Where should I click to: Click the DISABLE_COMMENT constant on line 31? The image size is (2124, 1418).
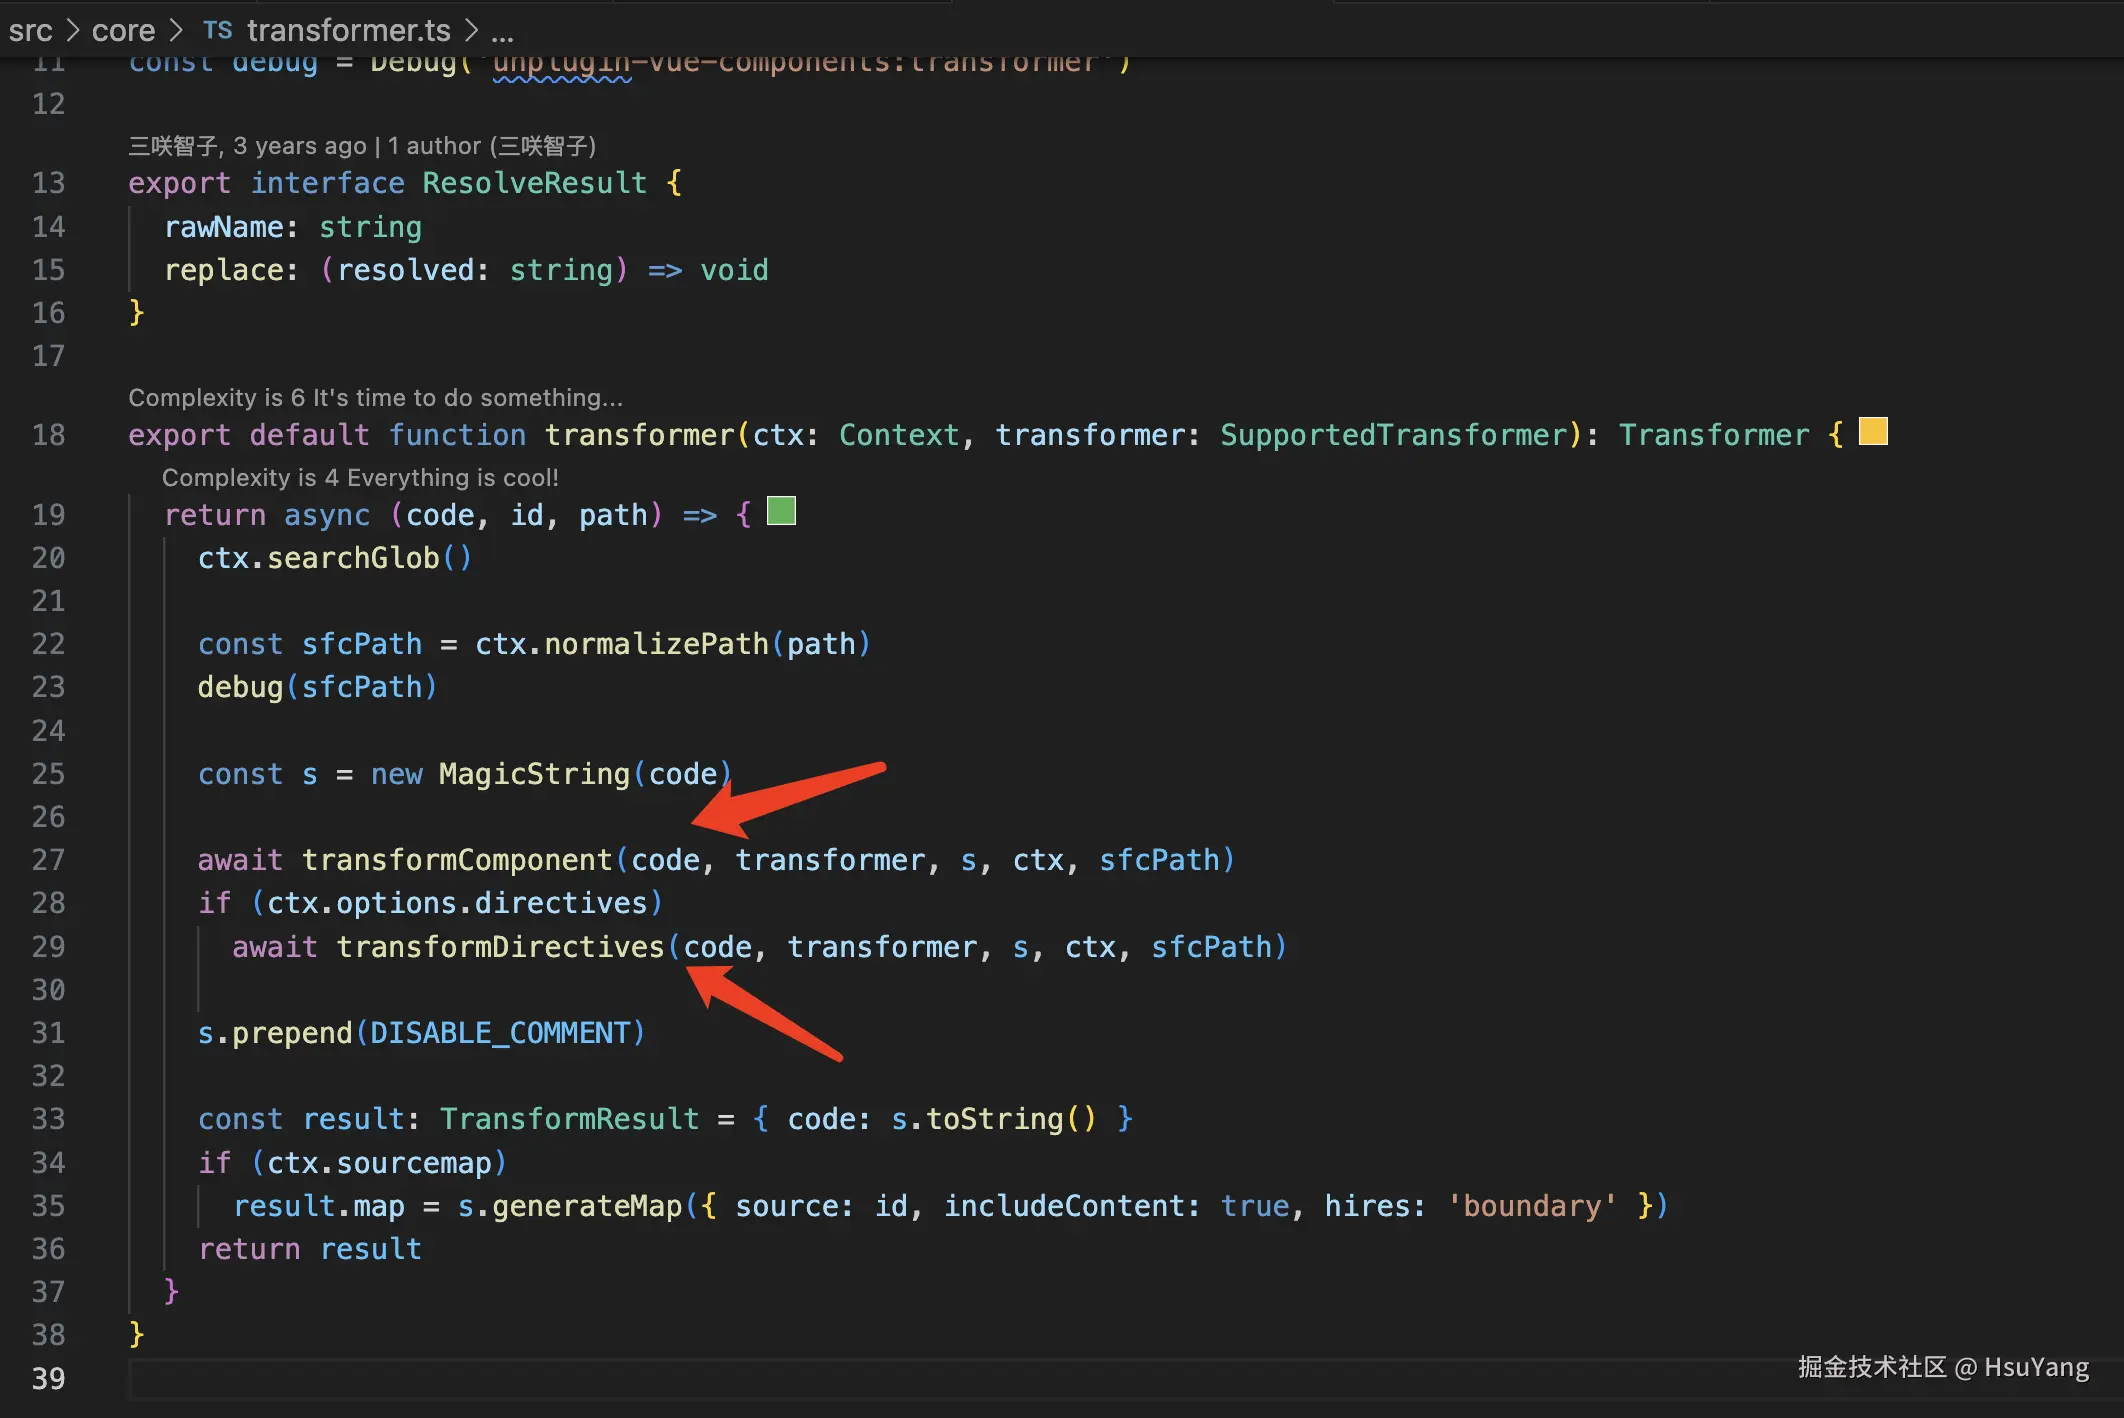click(500, 1033)
